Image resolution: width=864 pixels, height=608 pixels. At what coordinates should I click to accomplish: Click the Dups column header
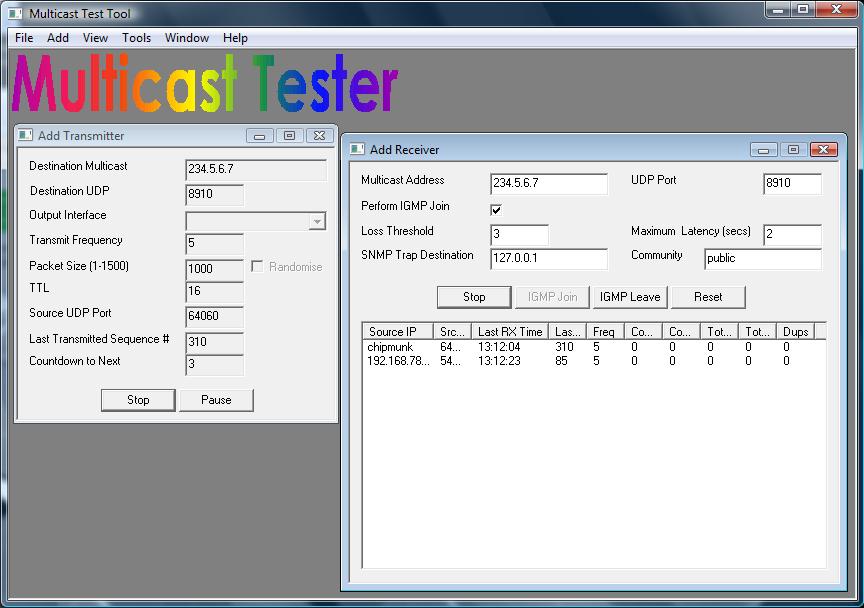click(795, 331)
